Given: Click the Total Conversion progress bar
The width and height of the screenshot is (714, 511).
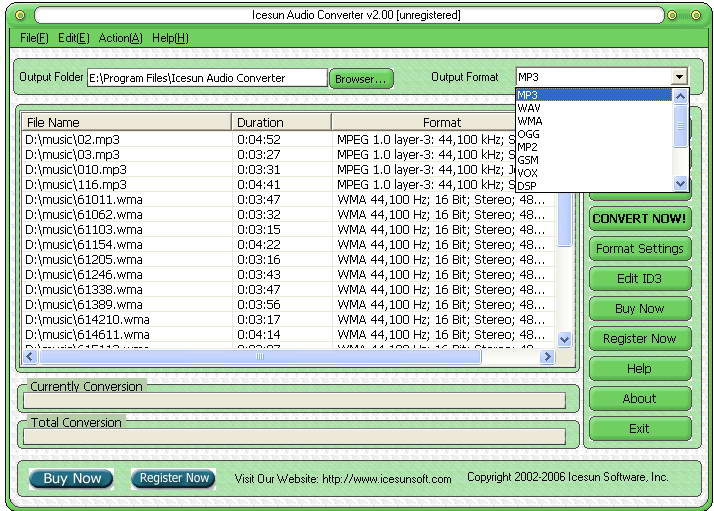Looking at the screenshot, I should [x=294, y=437].
